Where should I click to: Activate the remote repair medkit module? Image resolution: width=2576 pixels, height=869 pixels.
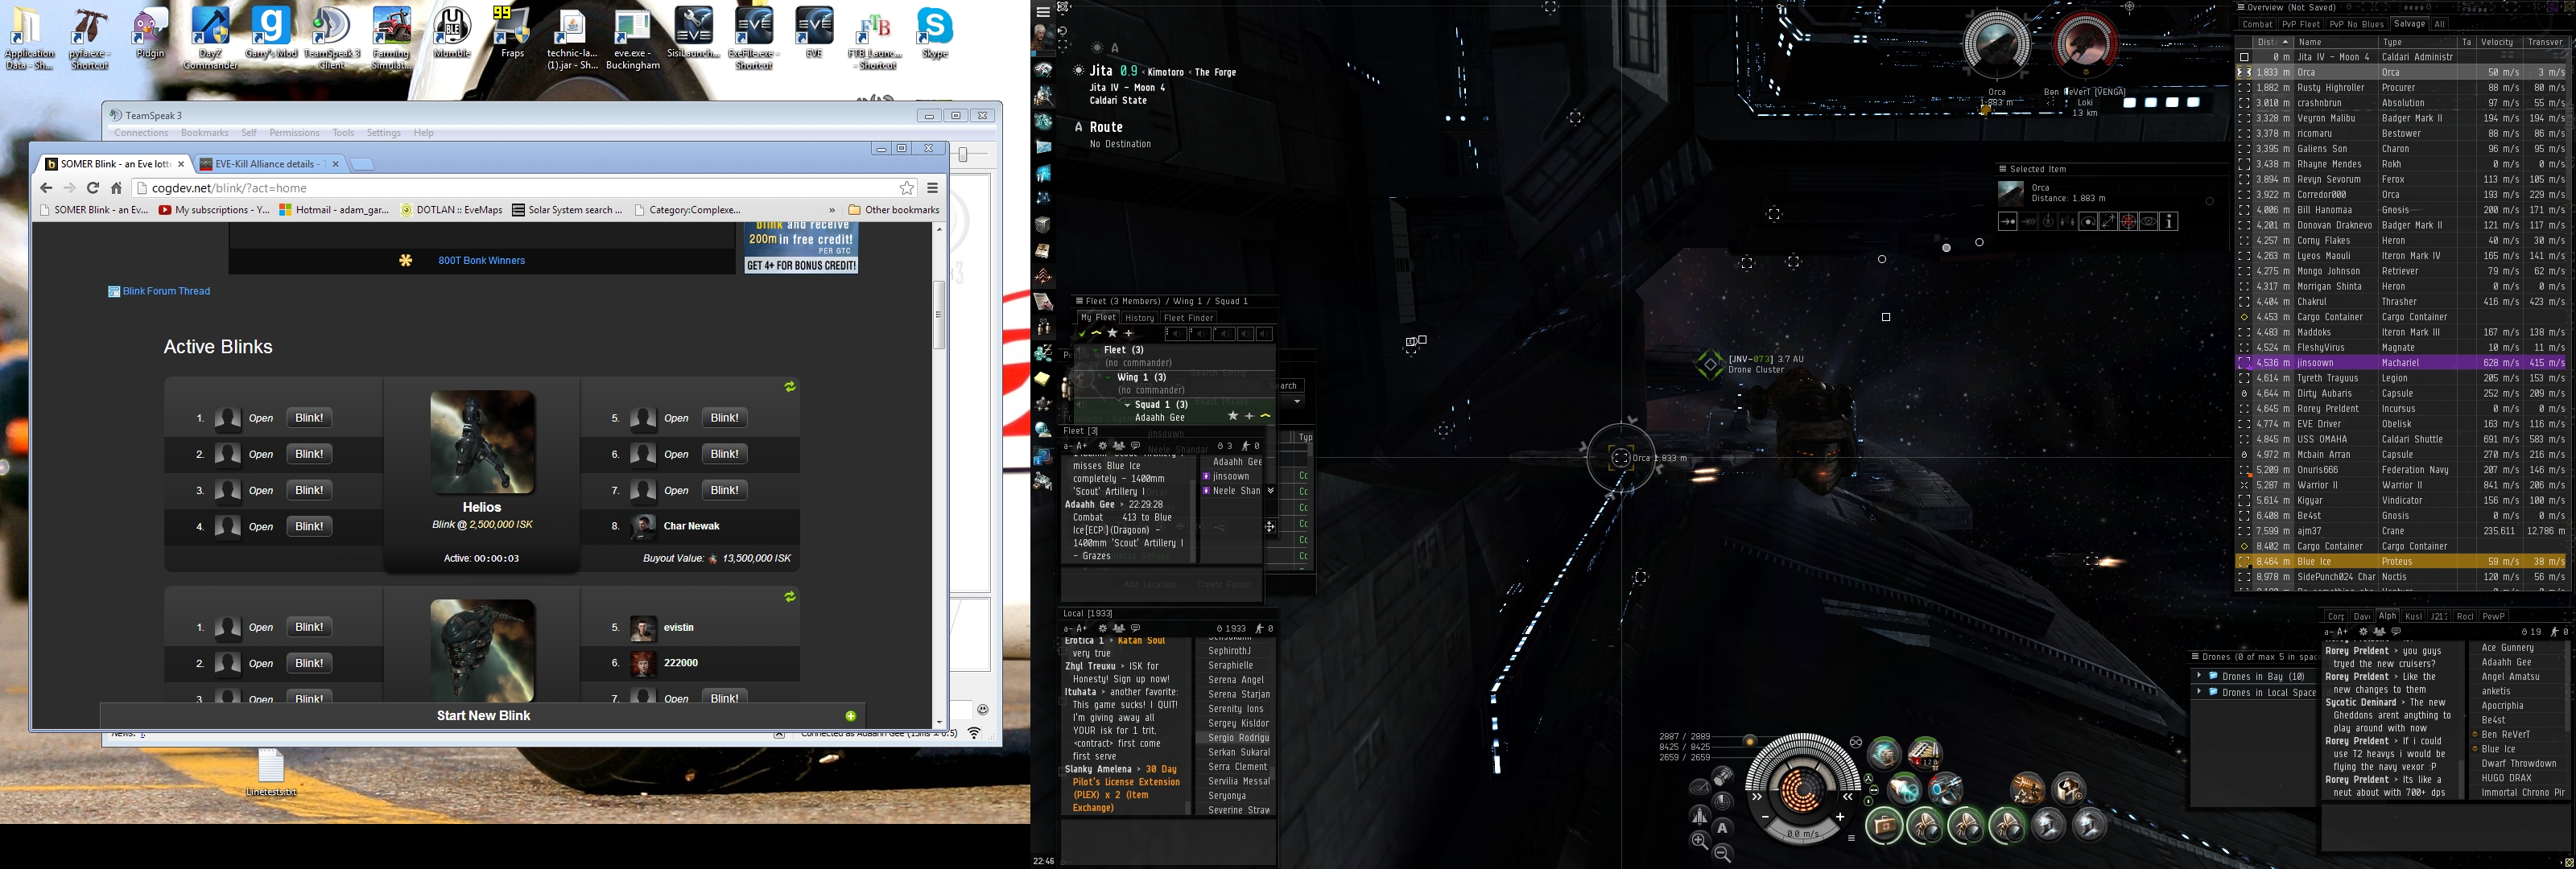(1885, 826)
